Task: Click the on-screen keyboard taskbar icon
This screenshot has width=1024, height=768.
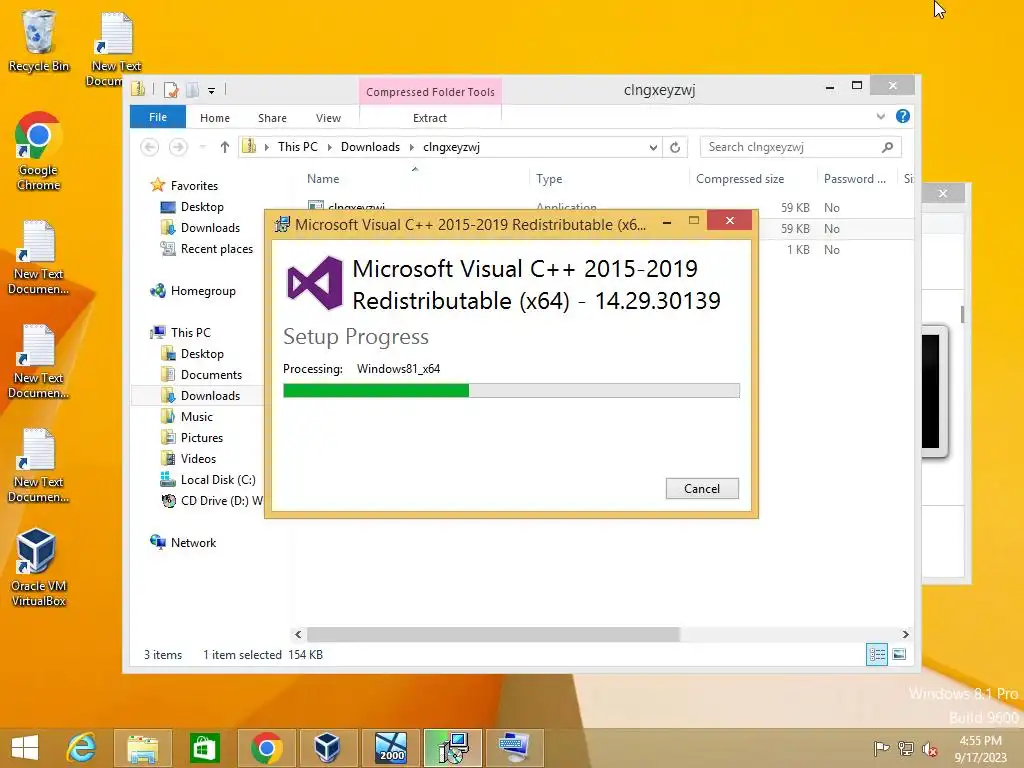Action: point(514,748)
